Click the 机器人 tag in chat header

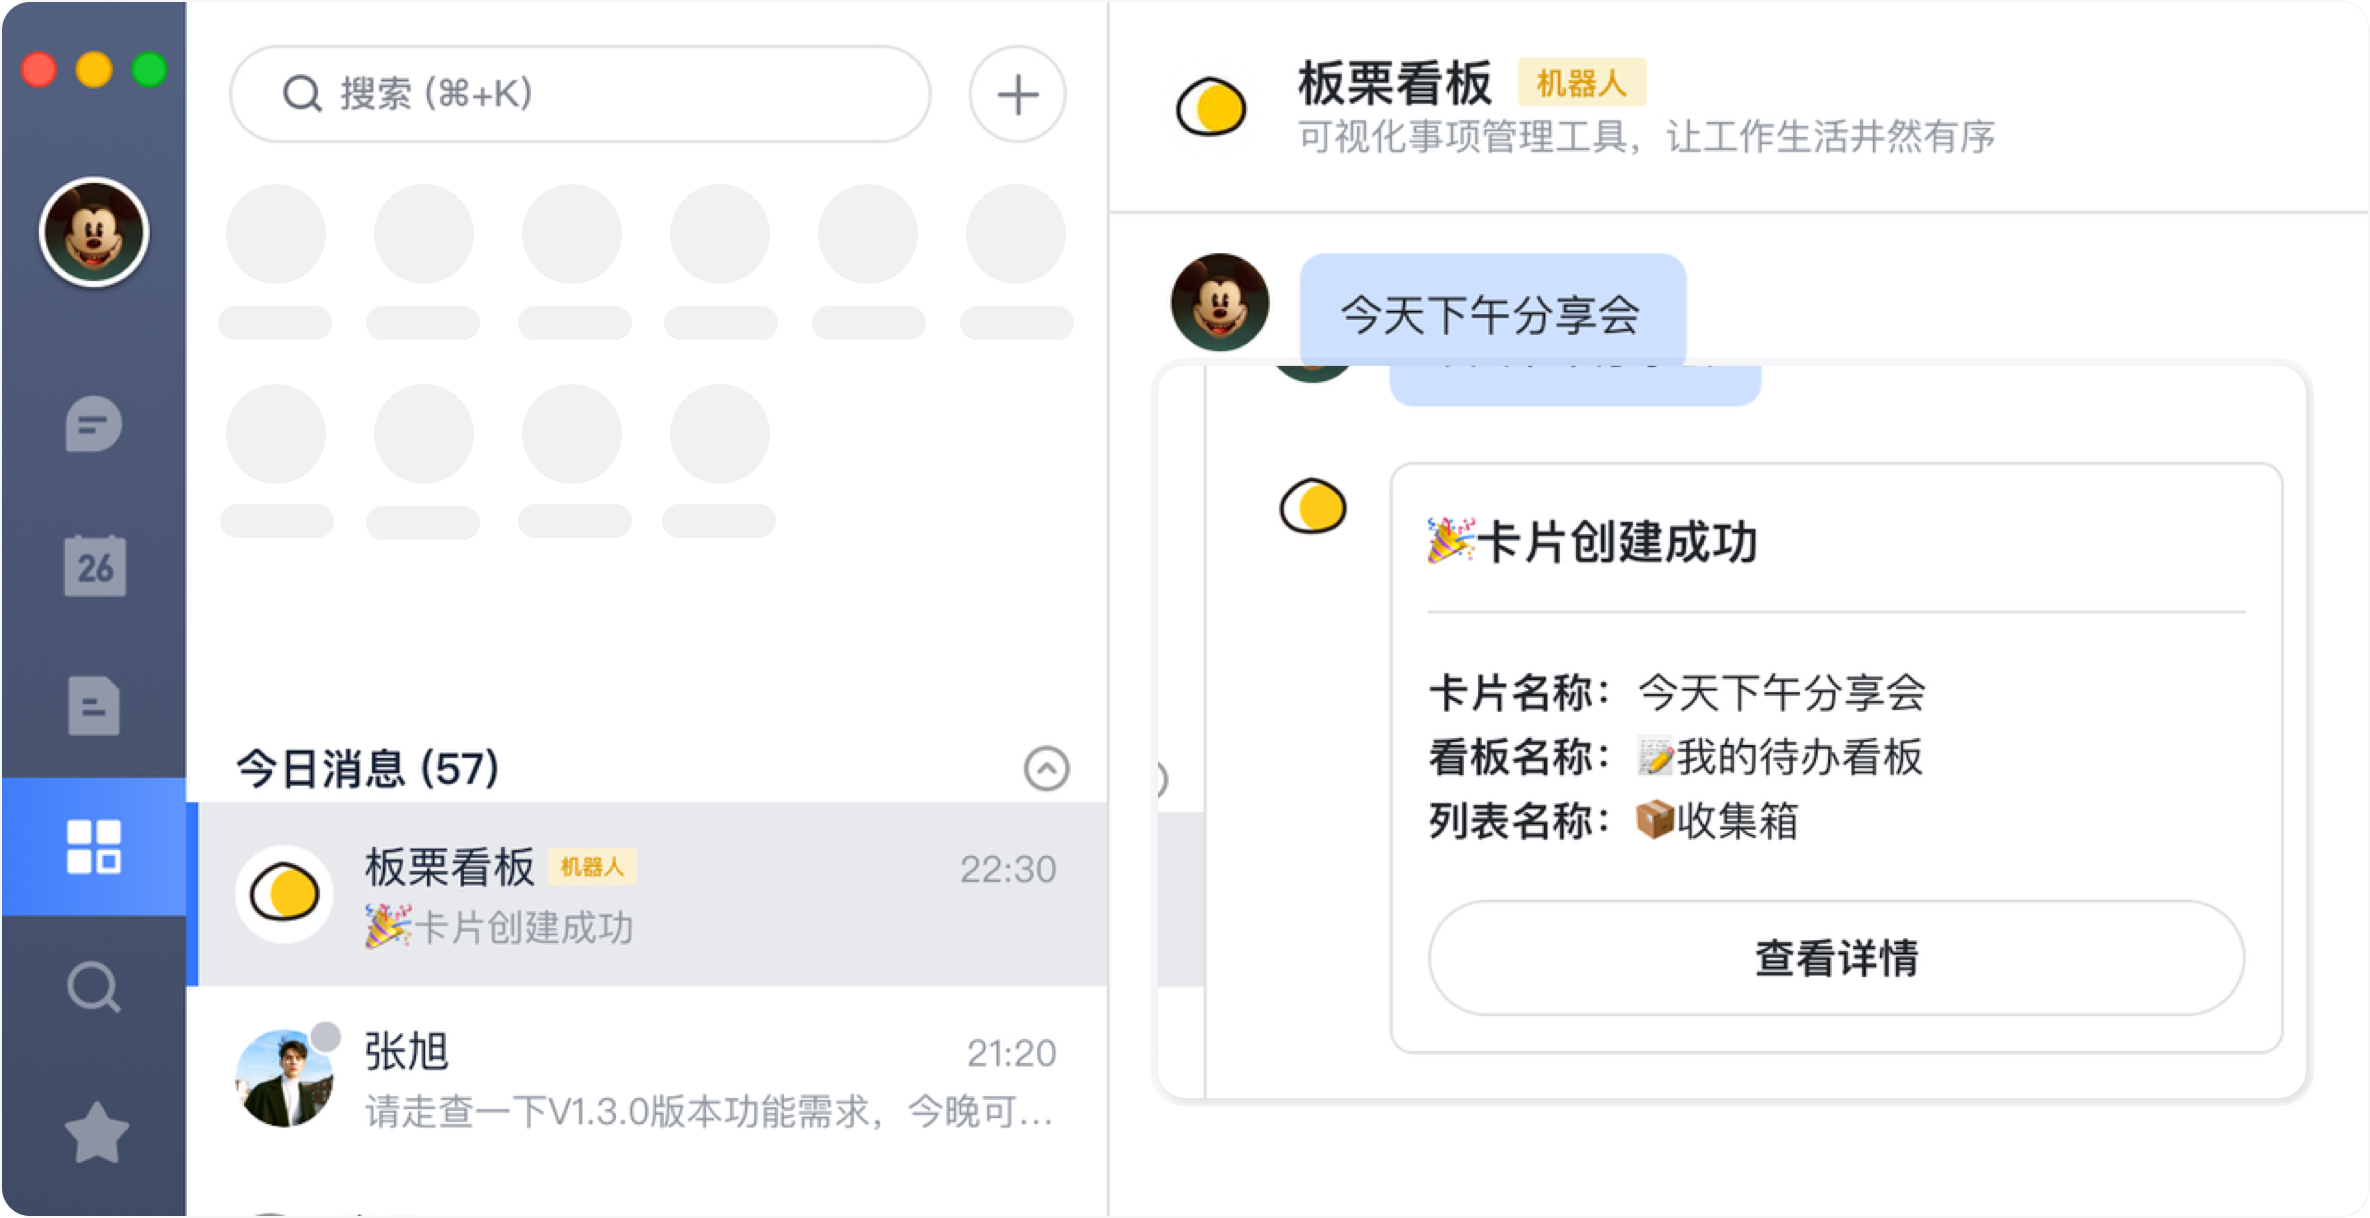point(1581,83)
